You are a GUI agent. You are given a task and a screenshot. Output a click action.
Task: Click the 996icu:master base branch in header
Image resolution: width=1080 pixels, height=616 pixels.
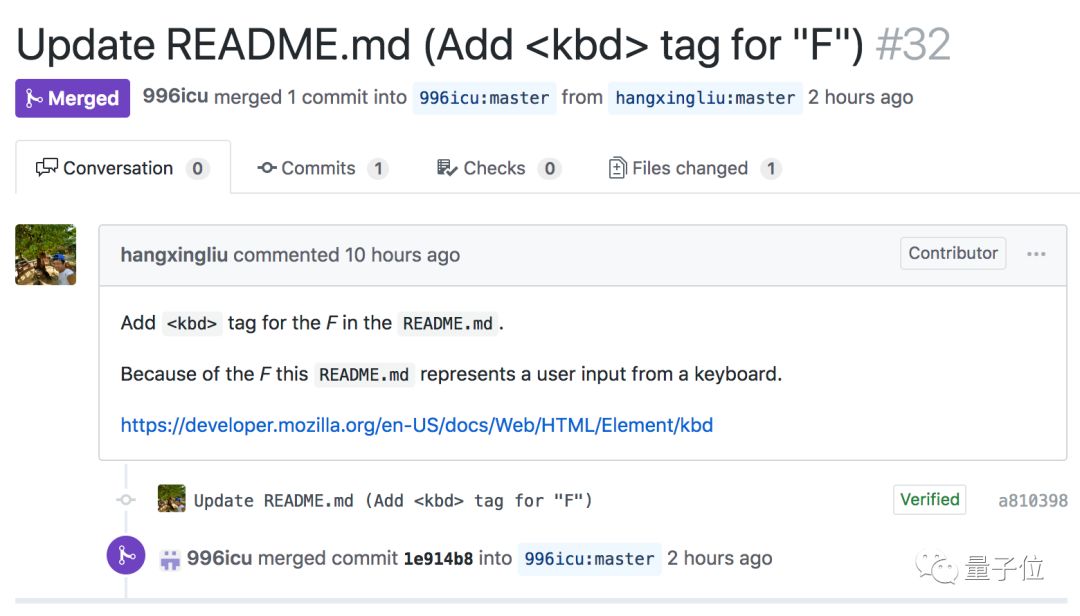[484, 98]
